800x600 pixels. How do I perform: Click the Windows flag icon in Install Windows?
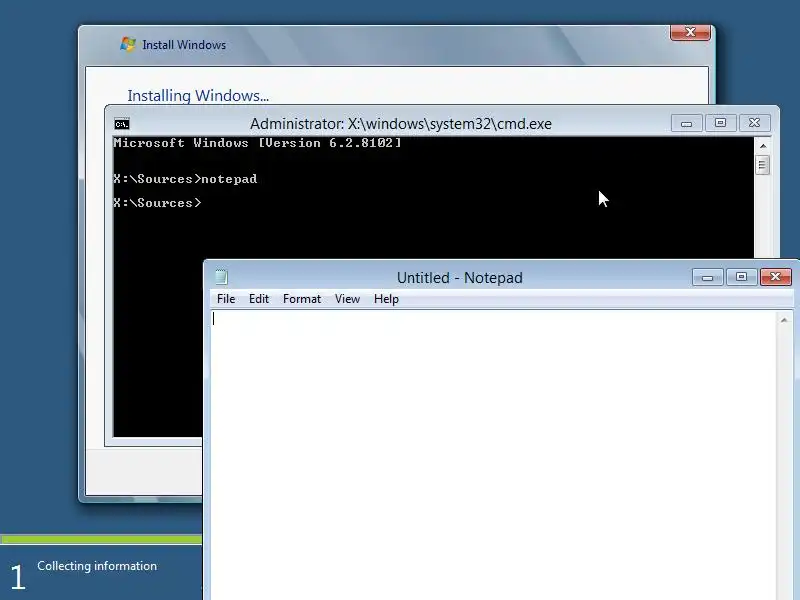(x=128, y=44)
